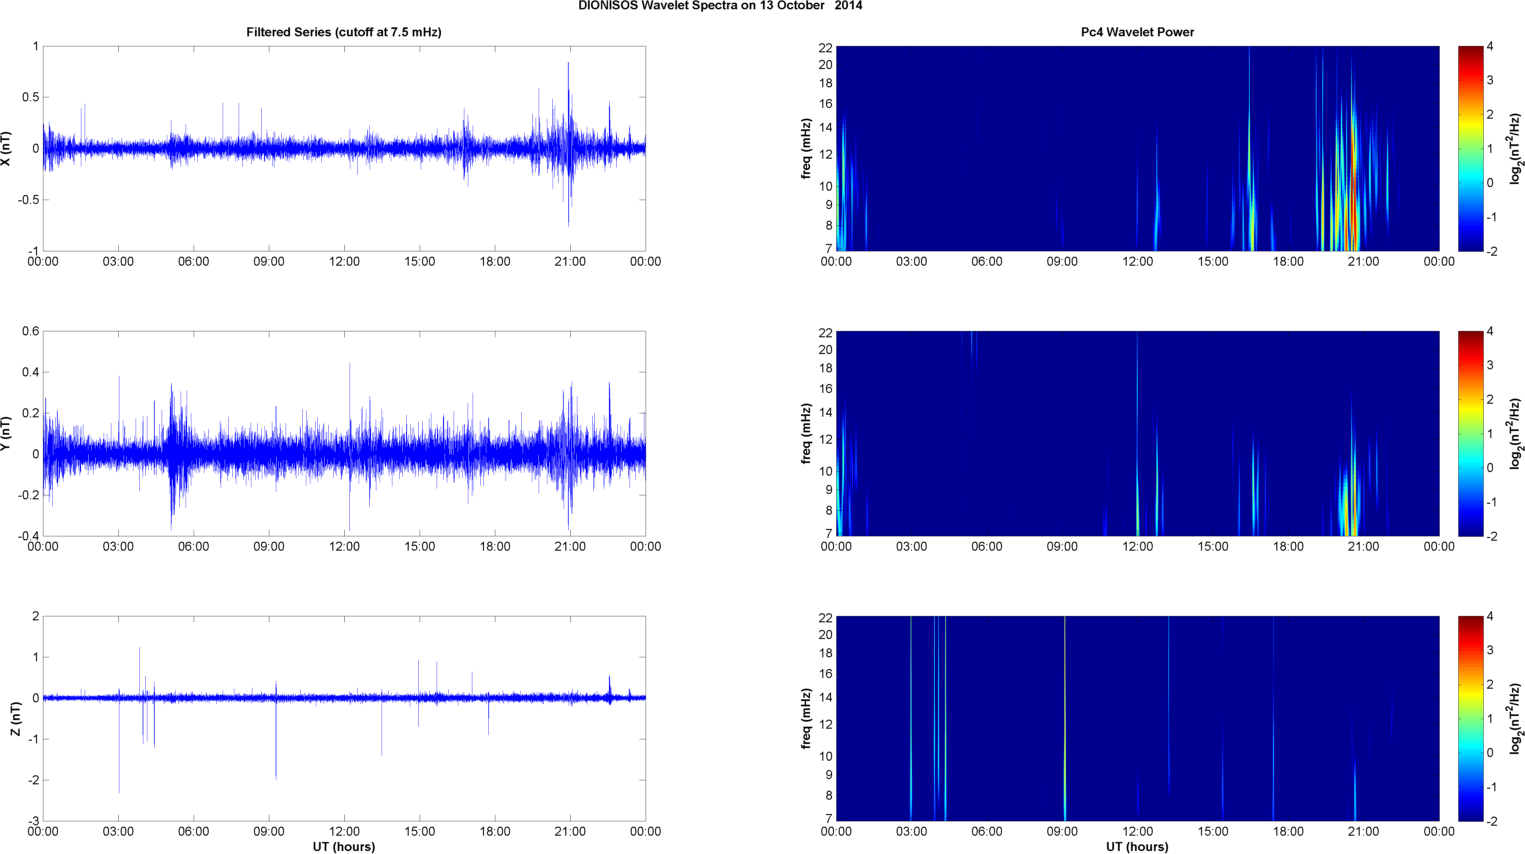Screen dimensions: 1525x854
Task: Click the X component wavelet power spectrogram
Action: coord(1137,148)
